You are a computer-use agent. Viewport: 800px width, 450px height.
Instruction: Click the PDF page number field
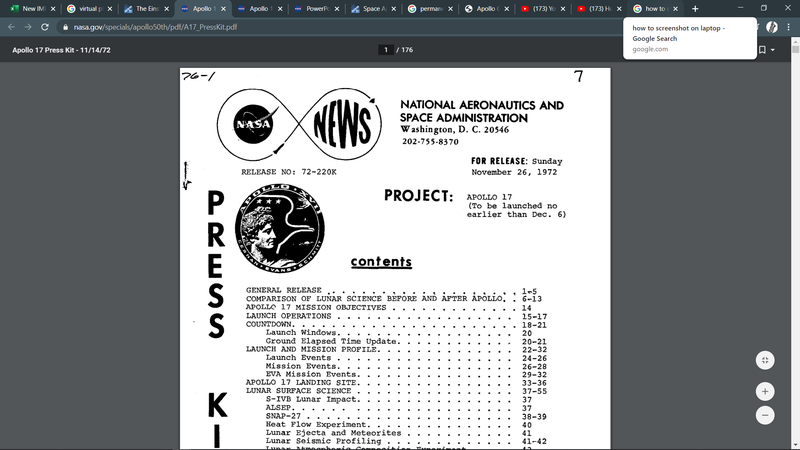pyautogui.click(x=386, y=50)
